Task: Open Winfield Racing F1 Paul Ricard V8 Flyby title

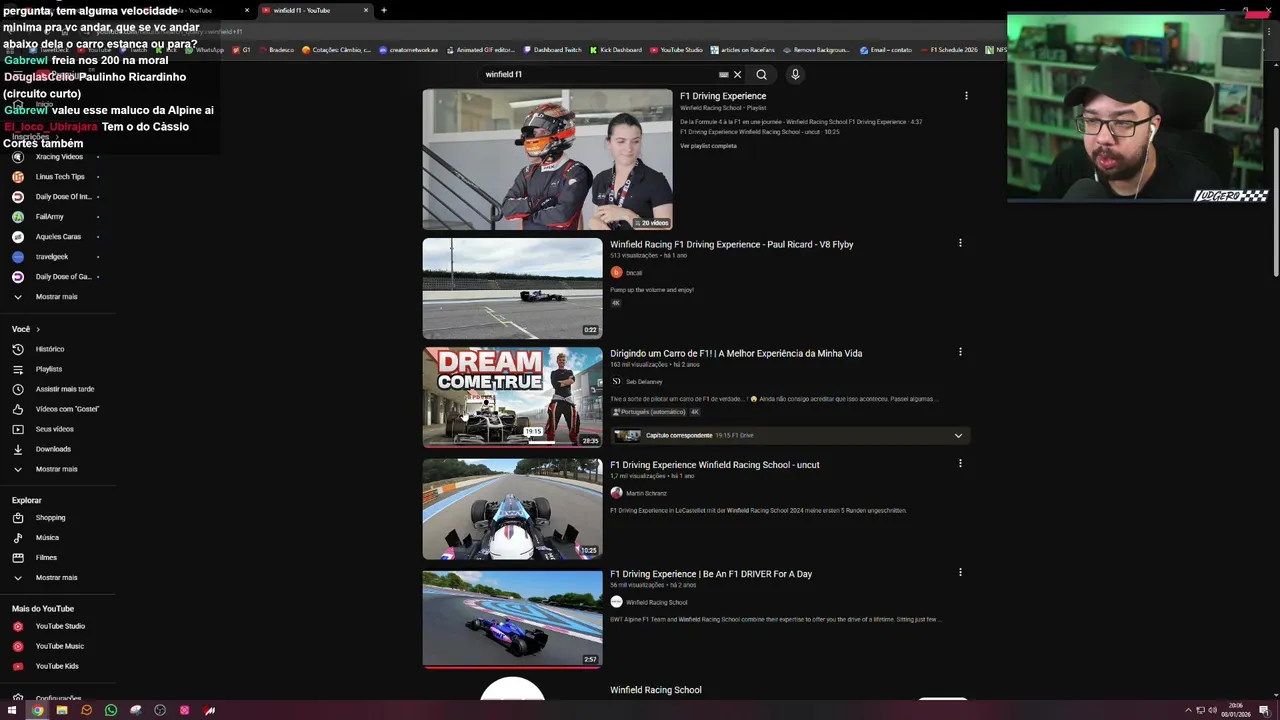Action: pos(732,244)
